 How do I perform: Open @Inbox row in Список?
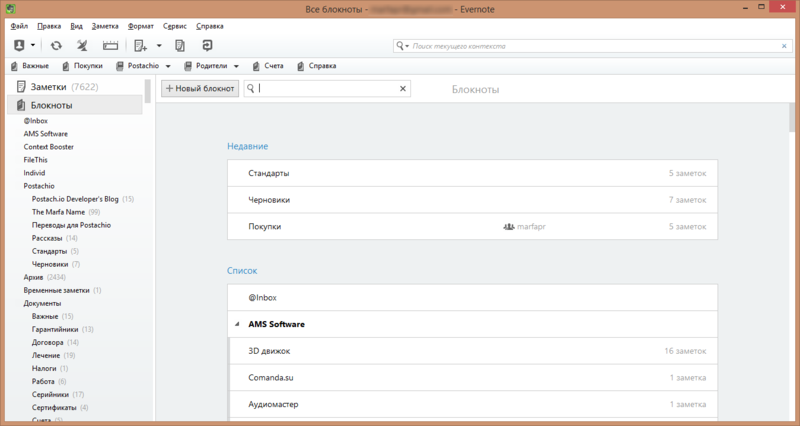point(472,297)
